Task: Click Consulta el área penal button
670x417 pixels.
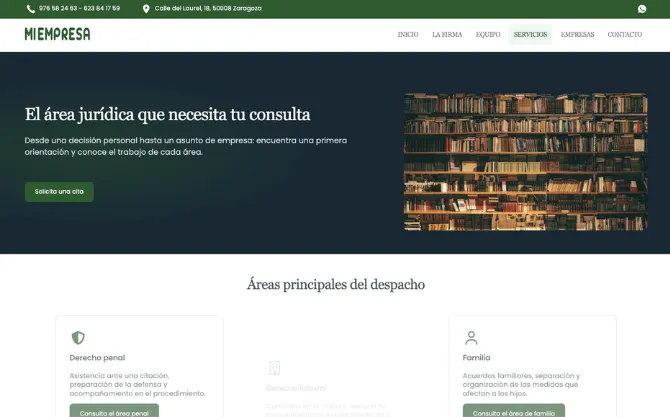Action: tap(114, 411)
